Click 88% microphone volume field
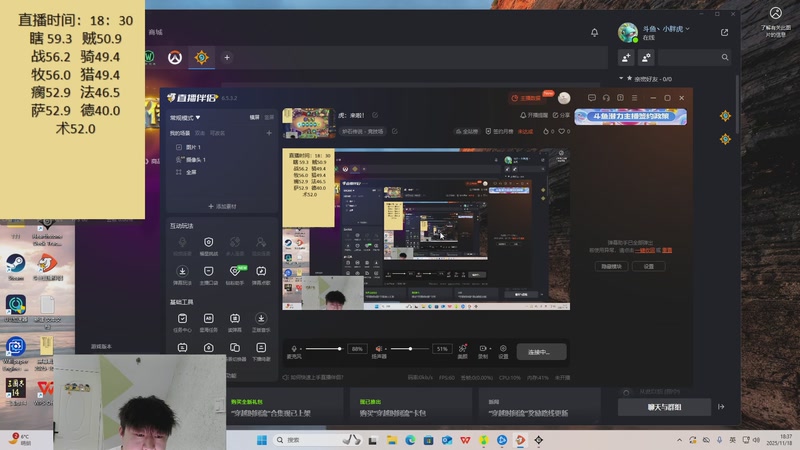The image size is (800, 450). pyautogui.click(x=357, y=349)
